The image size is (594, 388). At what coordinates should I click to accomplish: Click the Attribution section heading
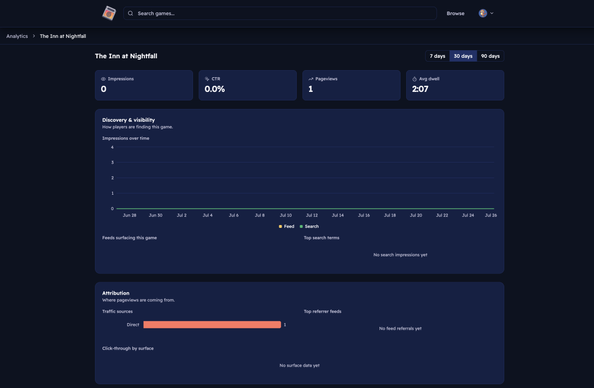pos(116,293)
